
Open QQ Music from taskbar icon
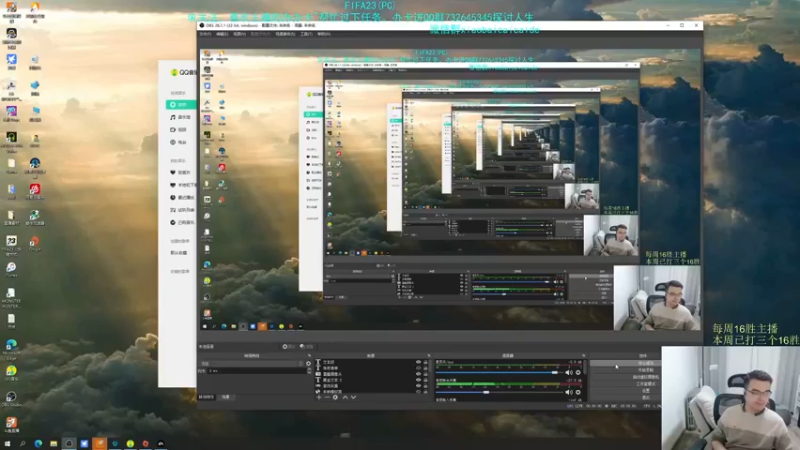click(x=130, y=444)
